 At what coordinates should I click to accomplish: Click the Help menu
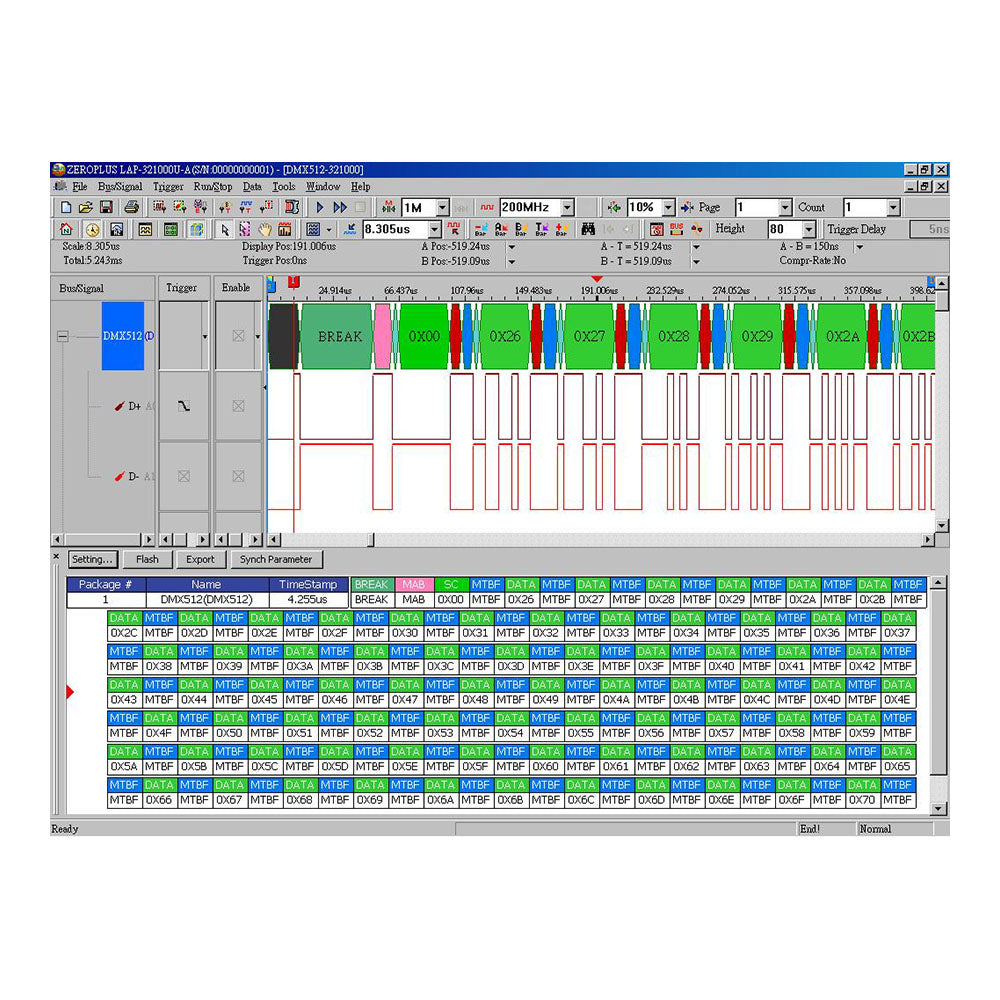[x=360, y=187]
